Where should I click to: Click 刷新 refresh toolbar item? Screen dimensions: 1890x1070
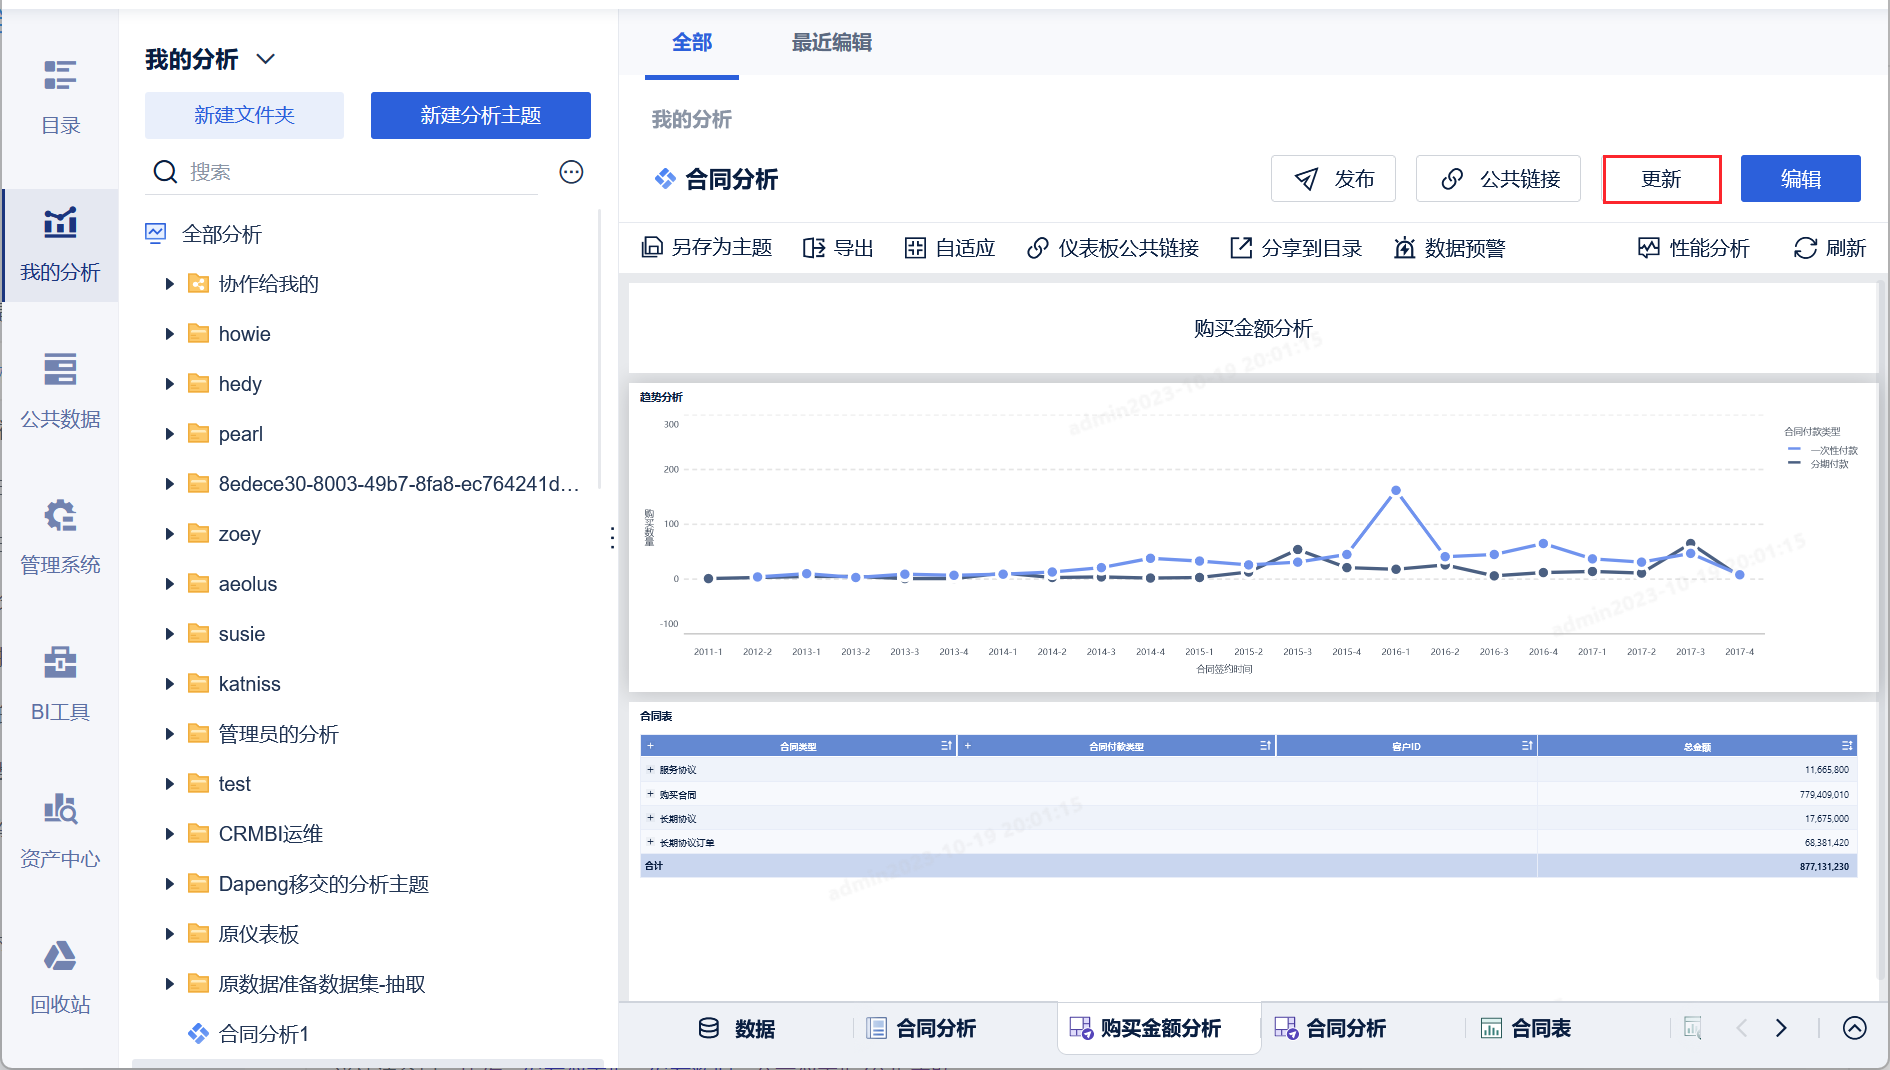click(1830, 248)
